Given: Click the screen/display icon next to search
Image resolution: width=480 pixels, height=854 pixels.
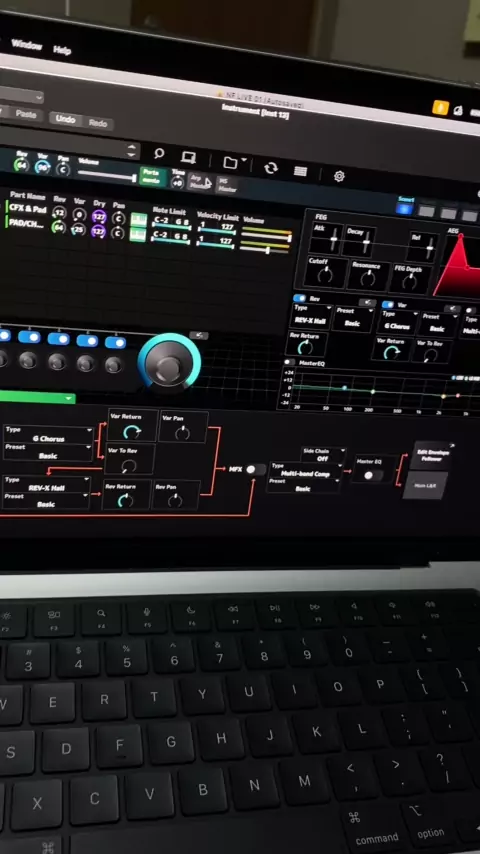Looking at the screenshot, I should [189, 157].
